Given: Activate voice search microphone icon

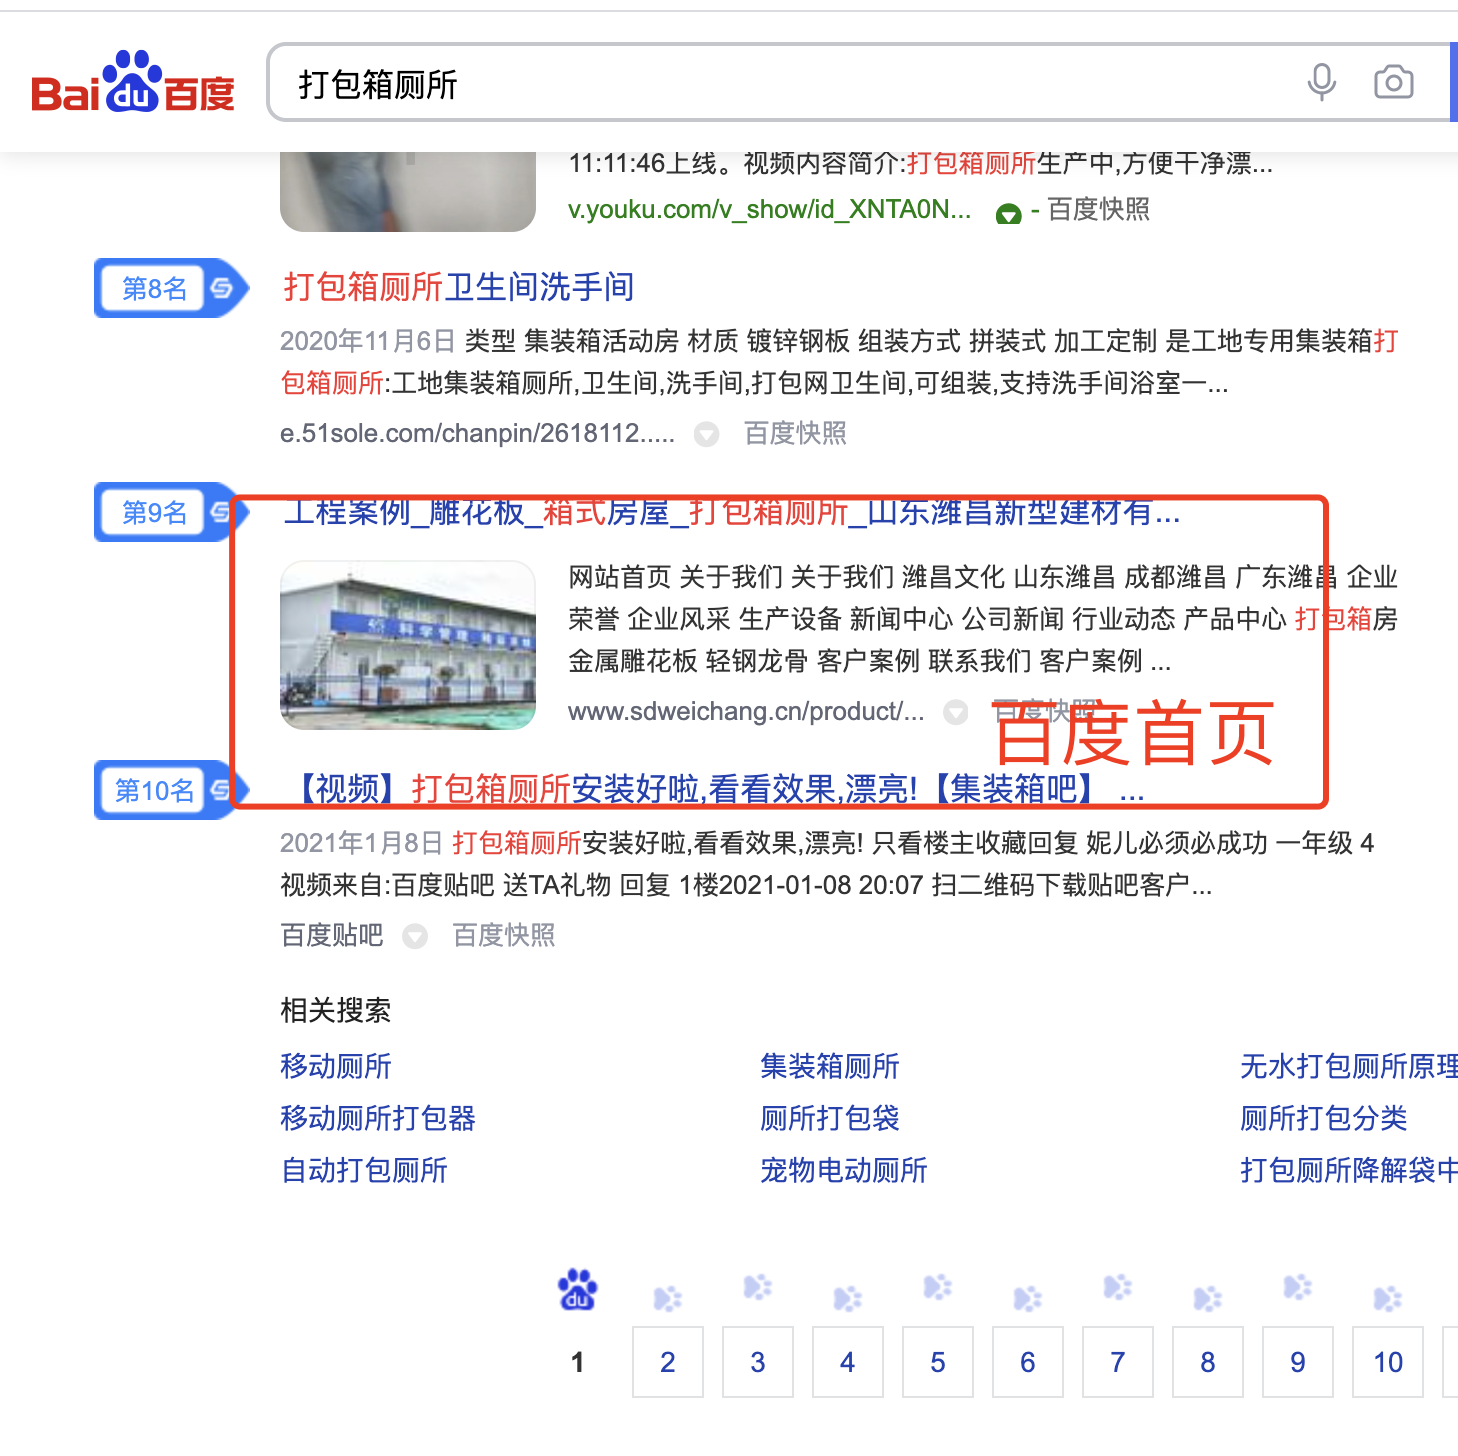Looking at the screenshot, I should point(1321,82).
